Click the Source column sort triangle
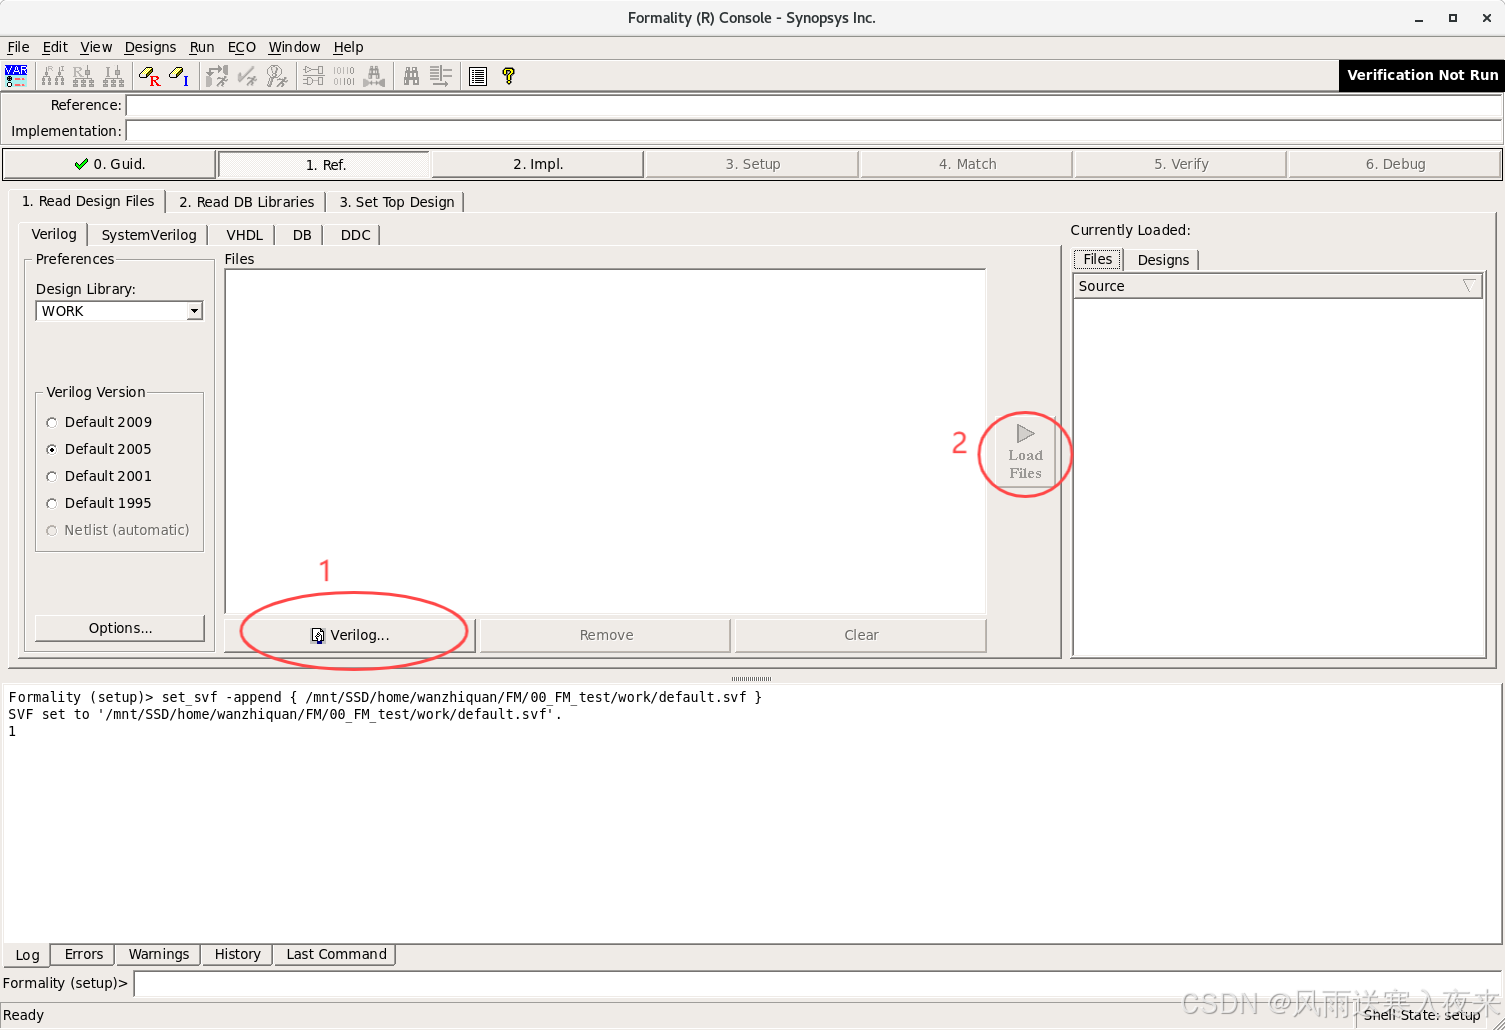 coord(1469,286)
